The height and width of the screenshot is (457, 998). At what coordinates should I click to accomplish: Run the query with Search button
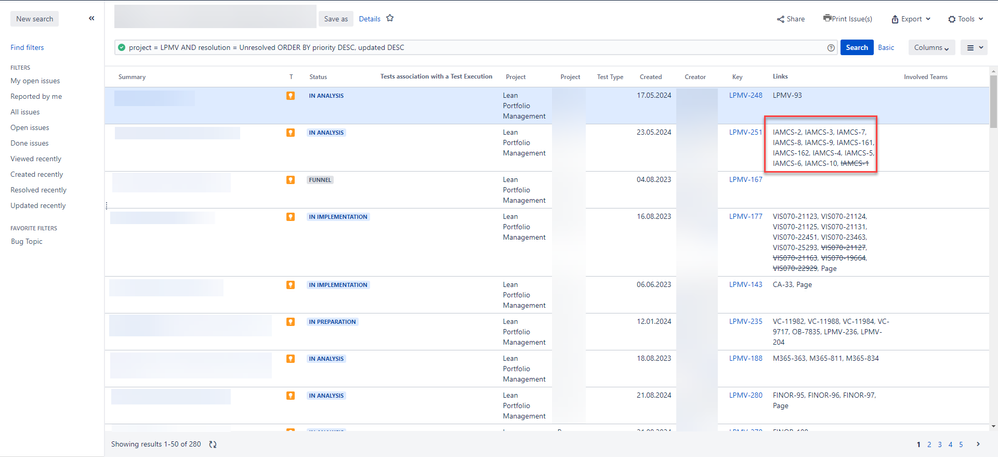coord(857,48)
